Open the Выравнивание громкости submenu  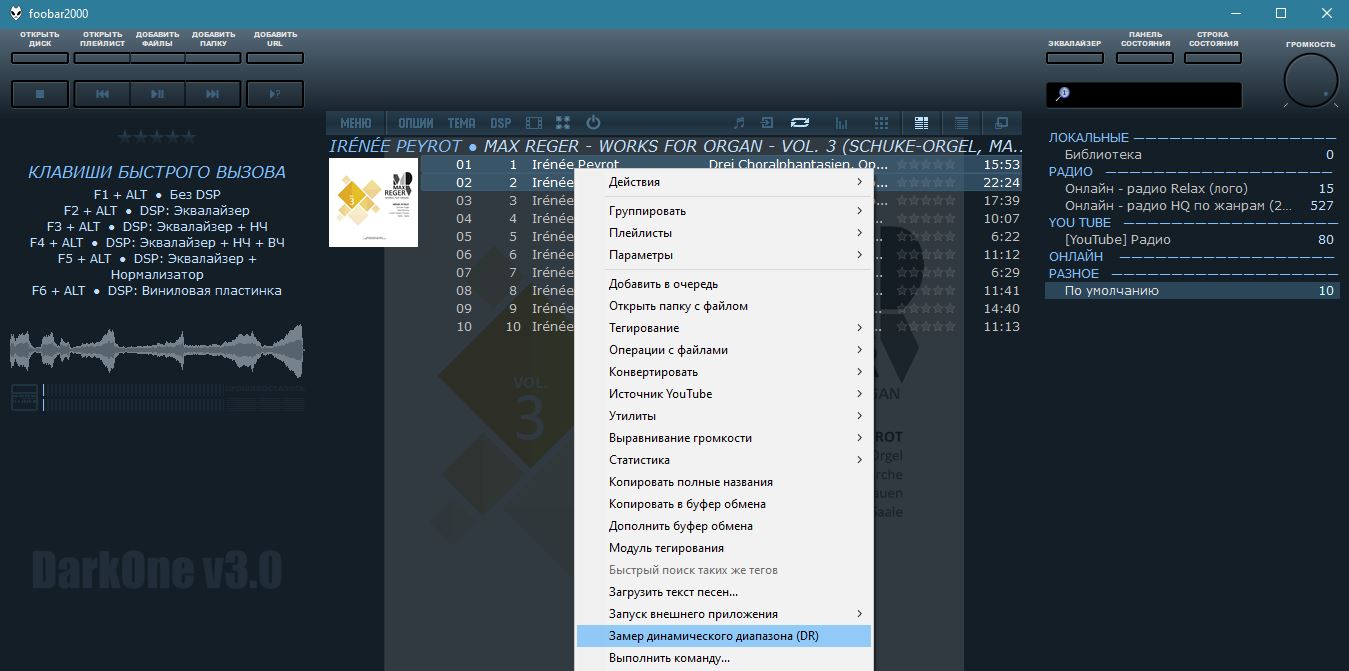point(724,438)
